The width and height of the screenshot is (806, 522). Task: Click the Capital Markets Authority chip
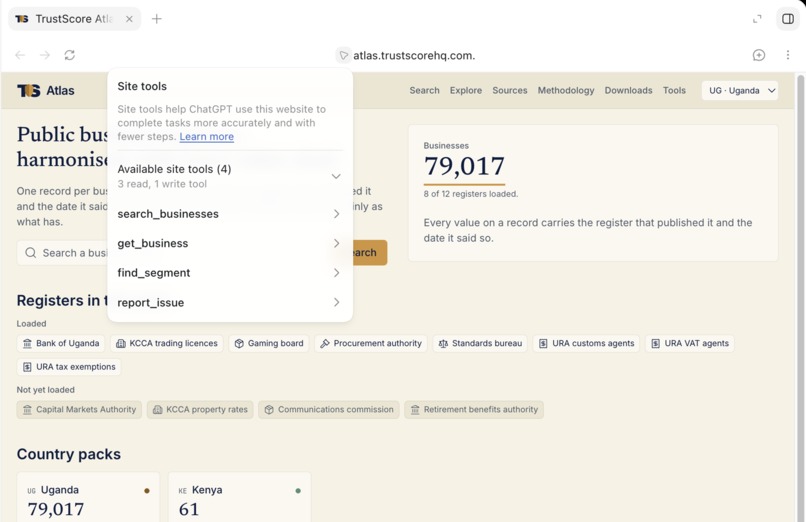(79, 409)
